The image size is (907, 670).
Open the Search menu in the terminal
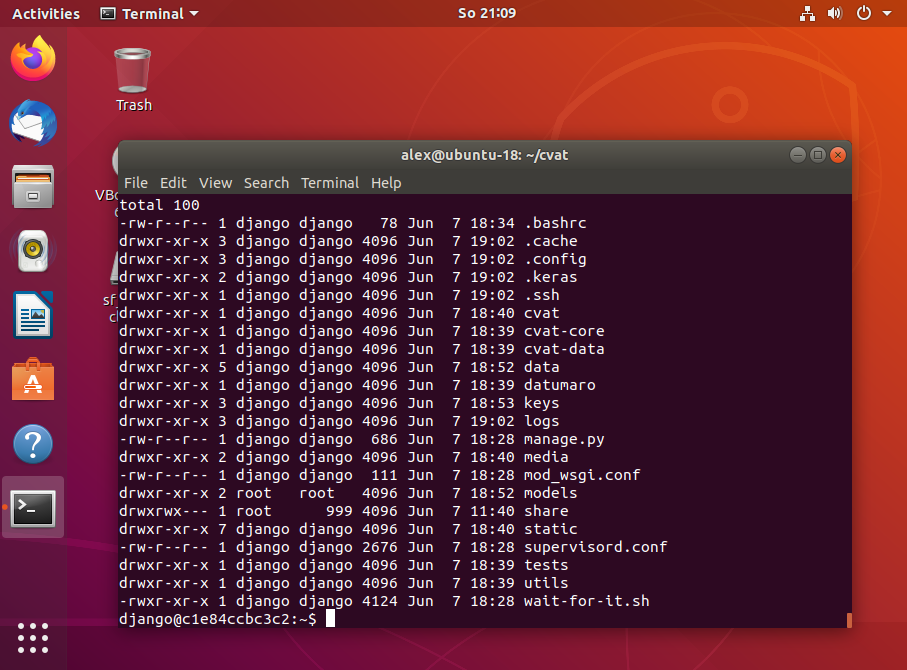pyautogui.click(x=266, y=183)
